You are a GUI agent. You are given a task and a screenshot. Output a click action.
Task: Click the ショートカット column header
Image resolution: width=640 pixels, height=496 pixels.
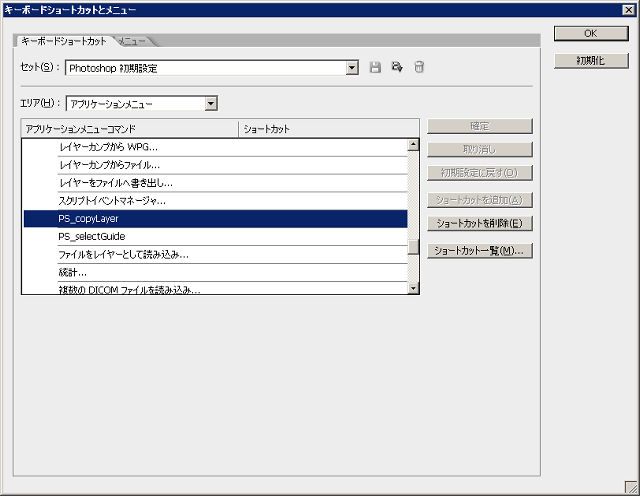pyautogui.click(x=324, y=129)
